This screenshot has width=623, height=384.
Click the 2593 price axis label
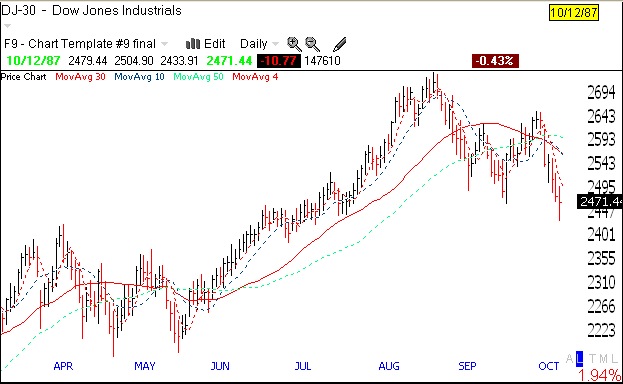(601, 140)
